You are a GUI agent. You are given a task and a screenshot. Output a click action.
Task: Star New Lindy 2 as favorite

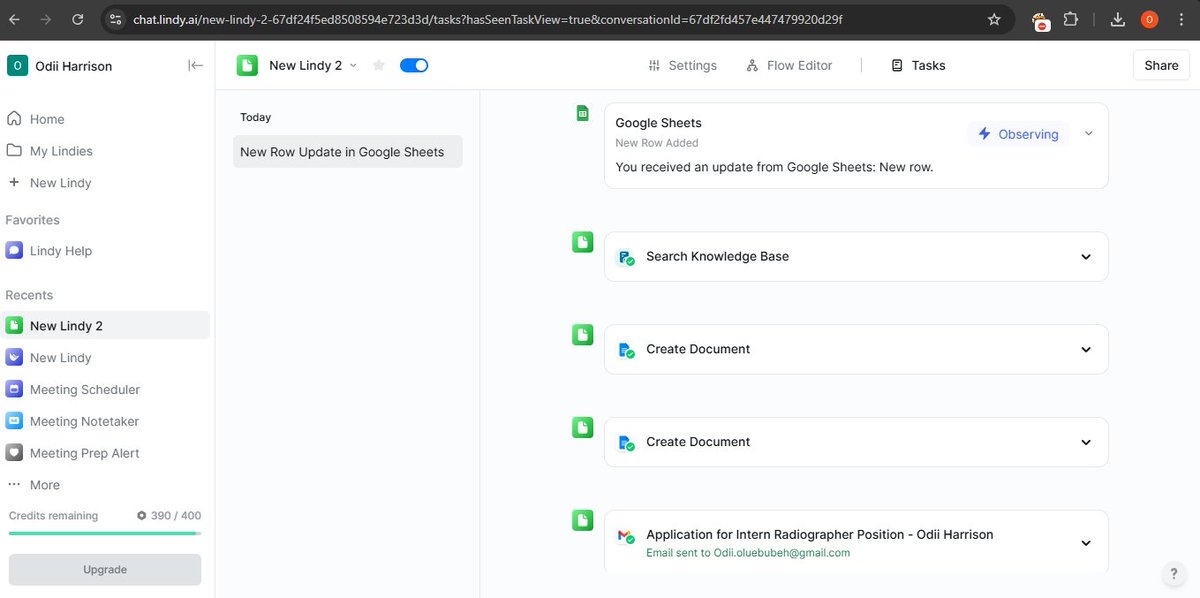click(379, 65)
